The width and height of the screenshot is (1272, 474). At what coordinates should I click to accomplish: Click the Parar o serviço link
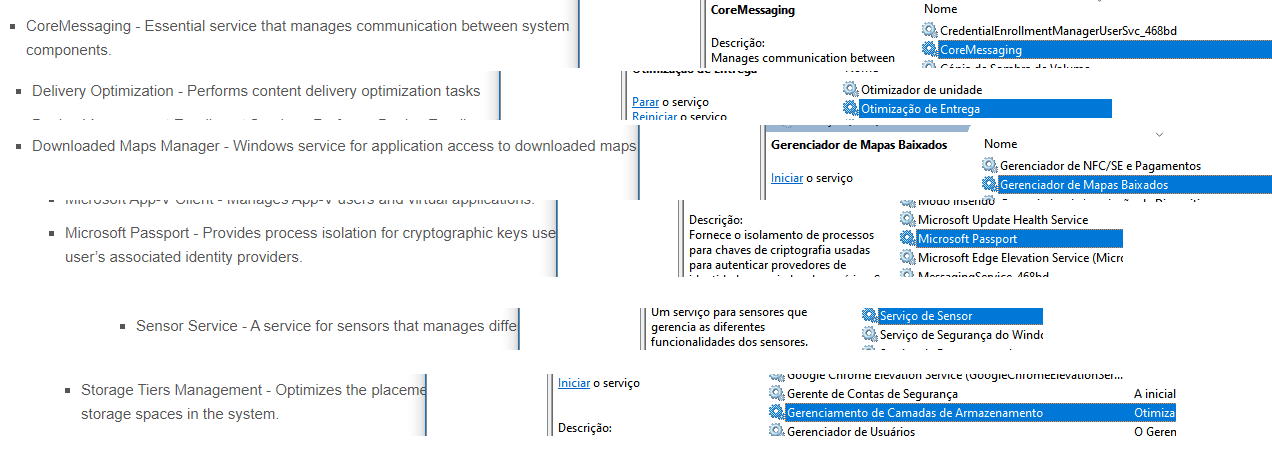(645, 102)
